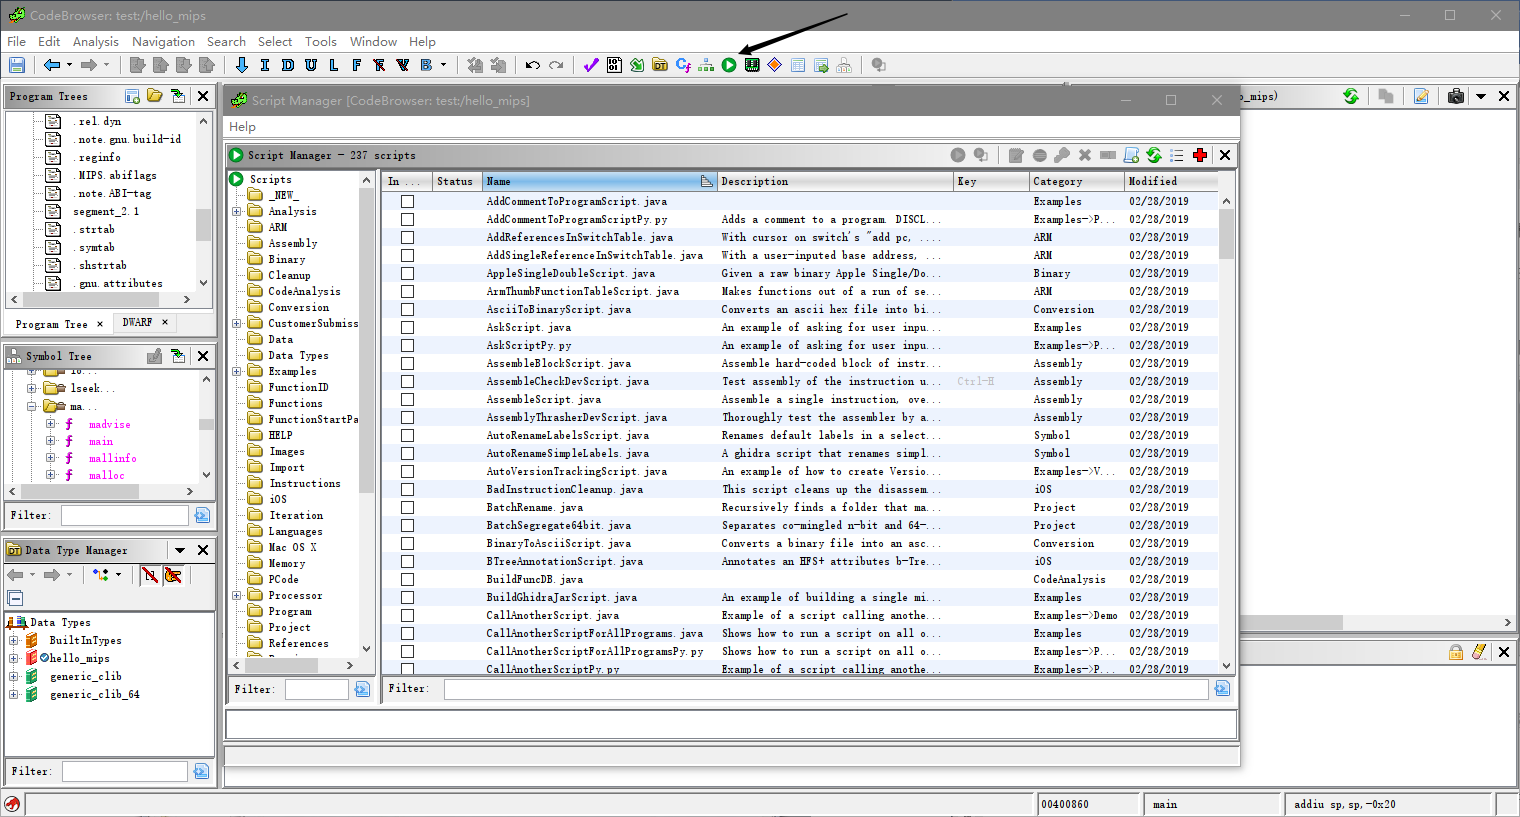1520x817 pixels.
Task: Click the Assign Key Binding key icon
Action: click(x=1062, y=155)
